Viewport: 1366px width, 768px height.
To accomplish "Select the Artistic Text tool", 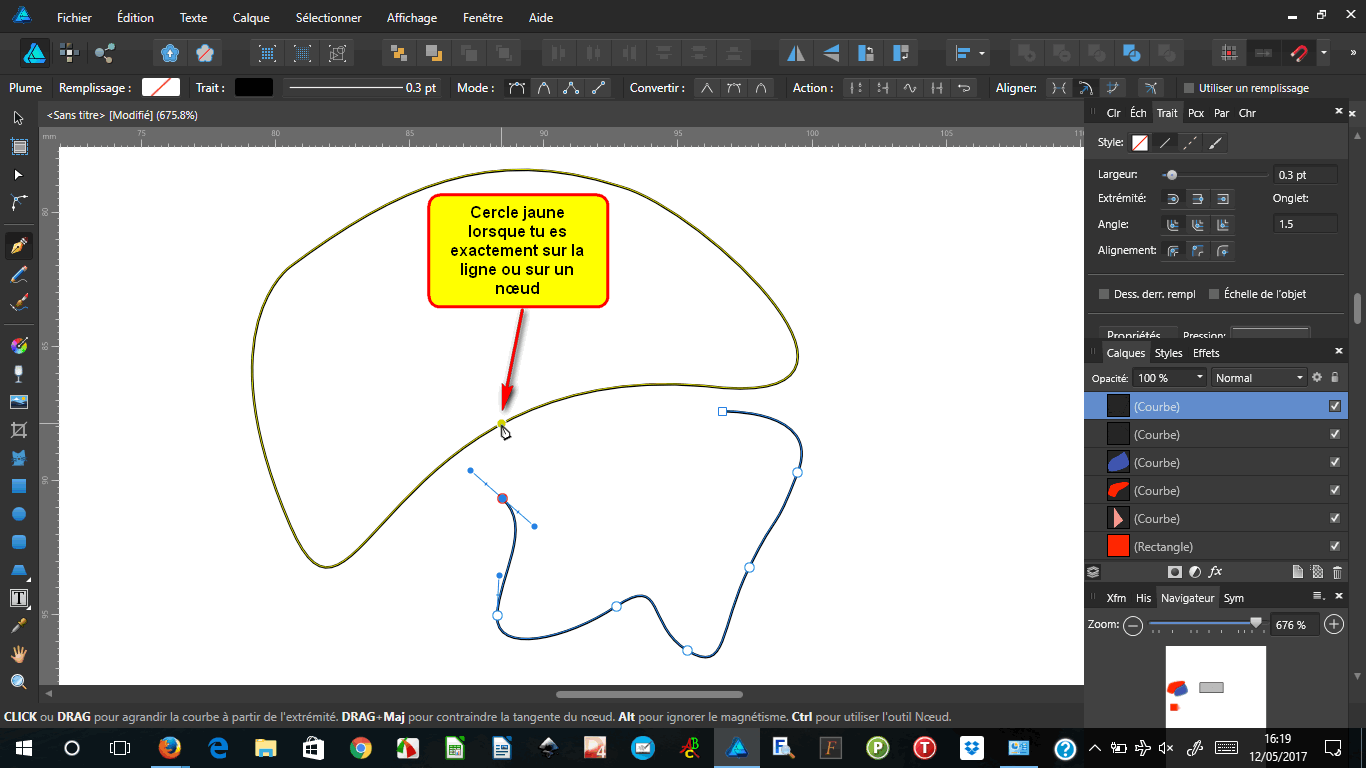I will pyautogui.click(x=18, y=598).
